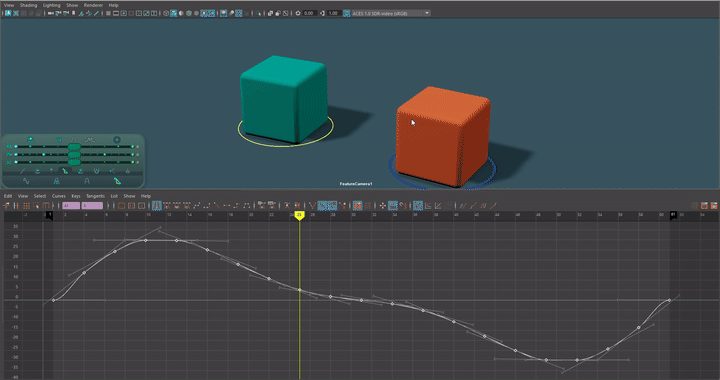Select the Lattice Deform Keys tool

27,206
